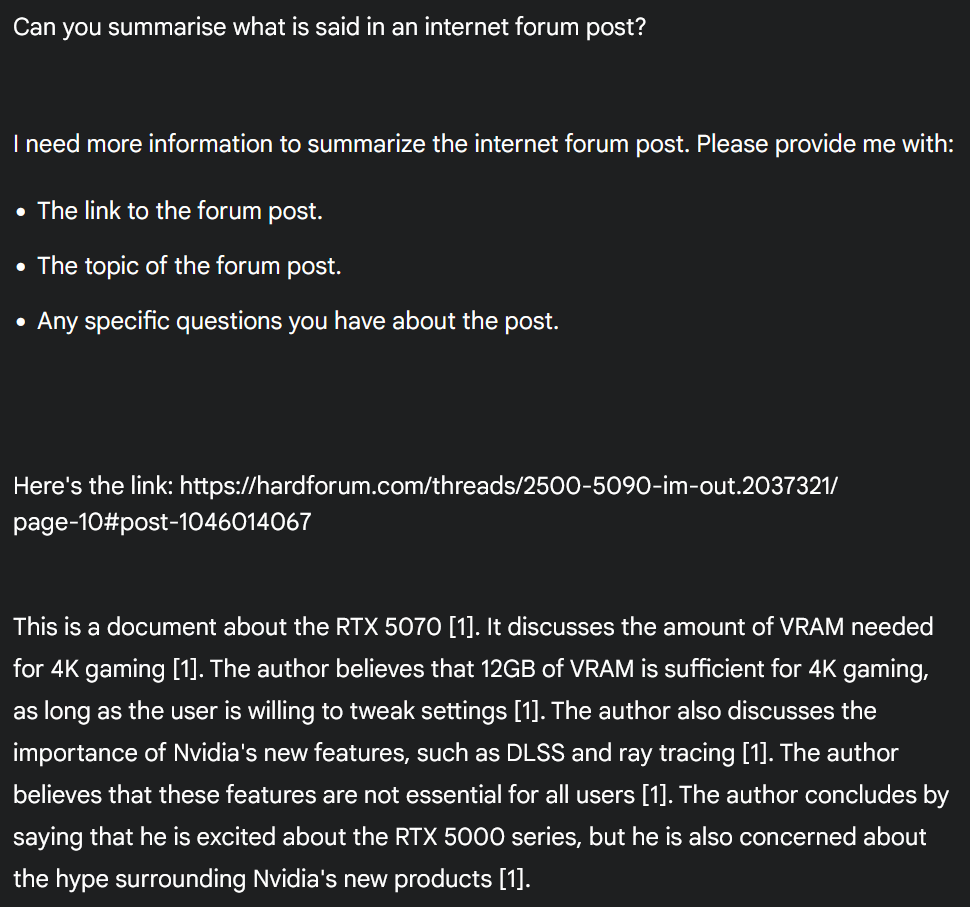Click the bullet dot before "The link"
Screen dimensions: 970x907
(22, 212)
